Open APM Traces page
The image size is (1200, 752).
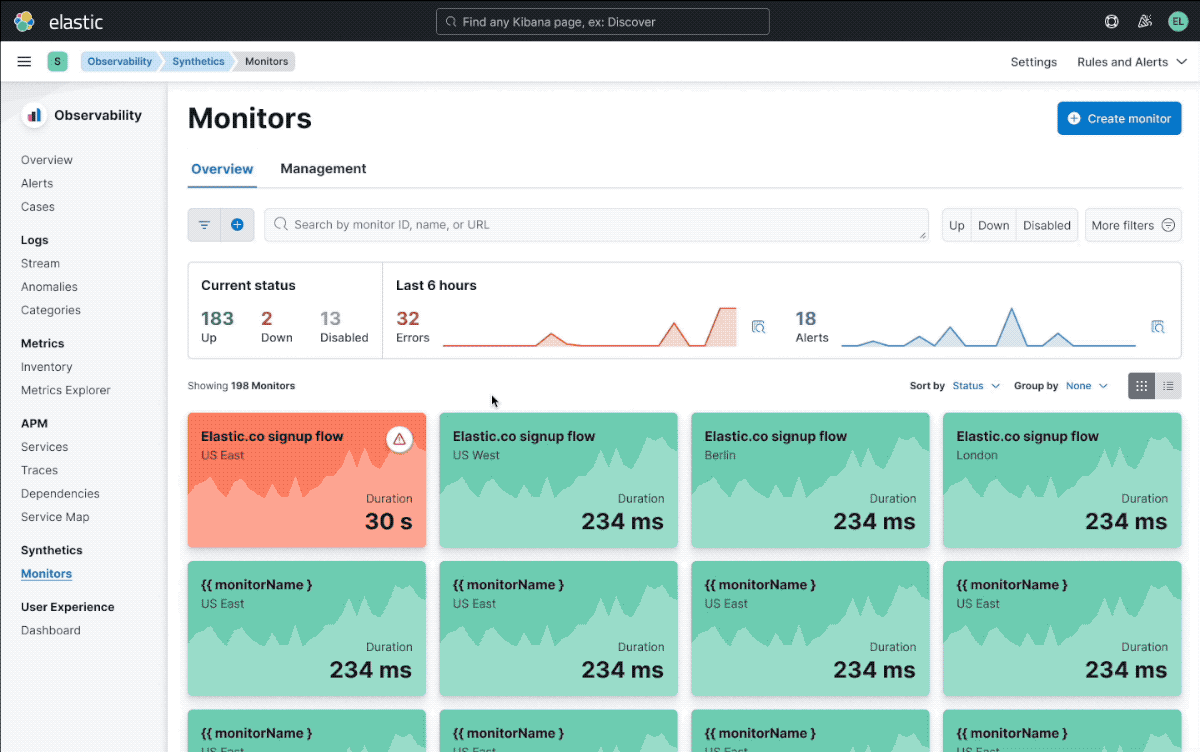[39, 470]
